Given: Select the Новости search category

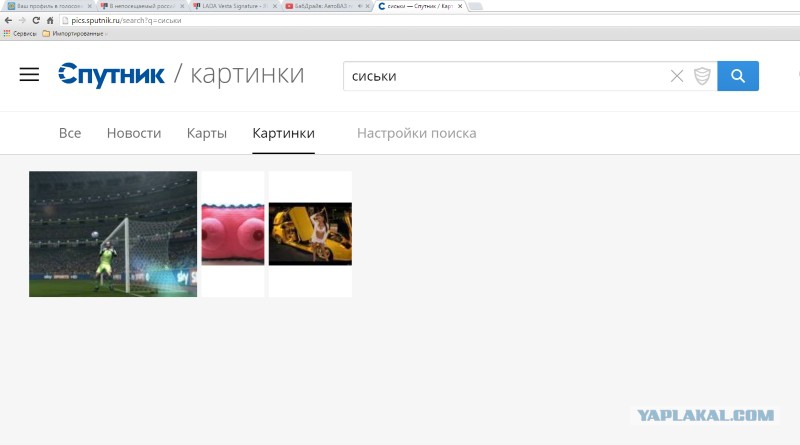Looking at the screenshot, I should (134, 133).
